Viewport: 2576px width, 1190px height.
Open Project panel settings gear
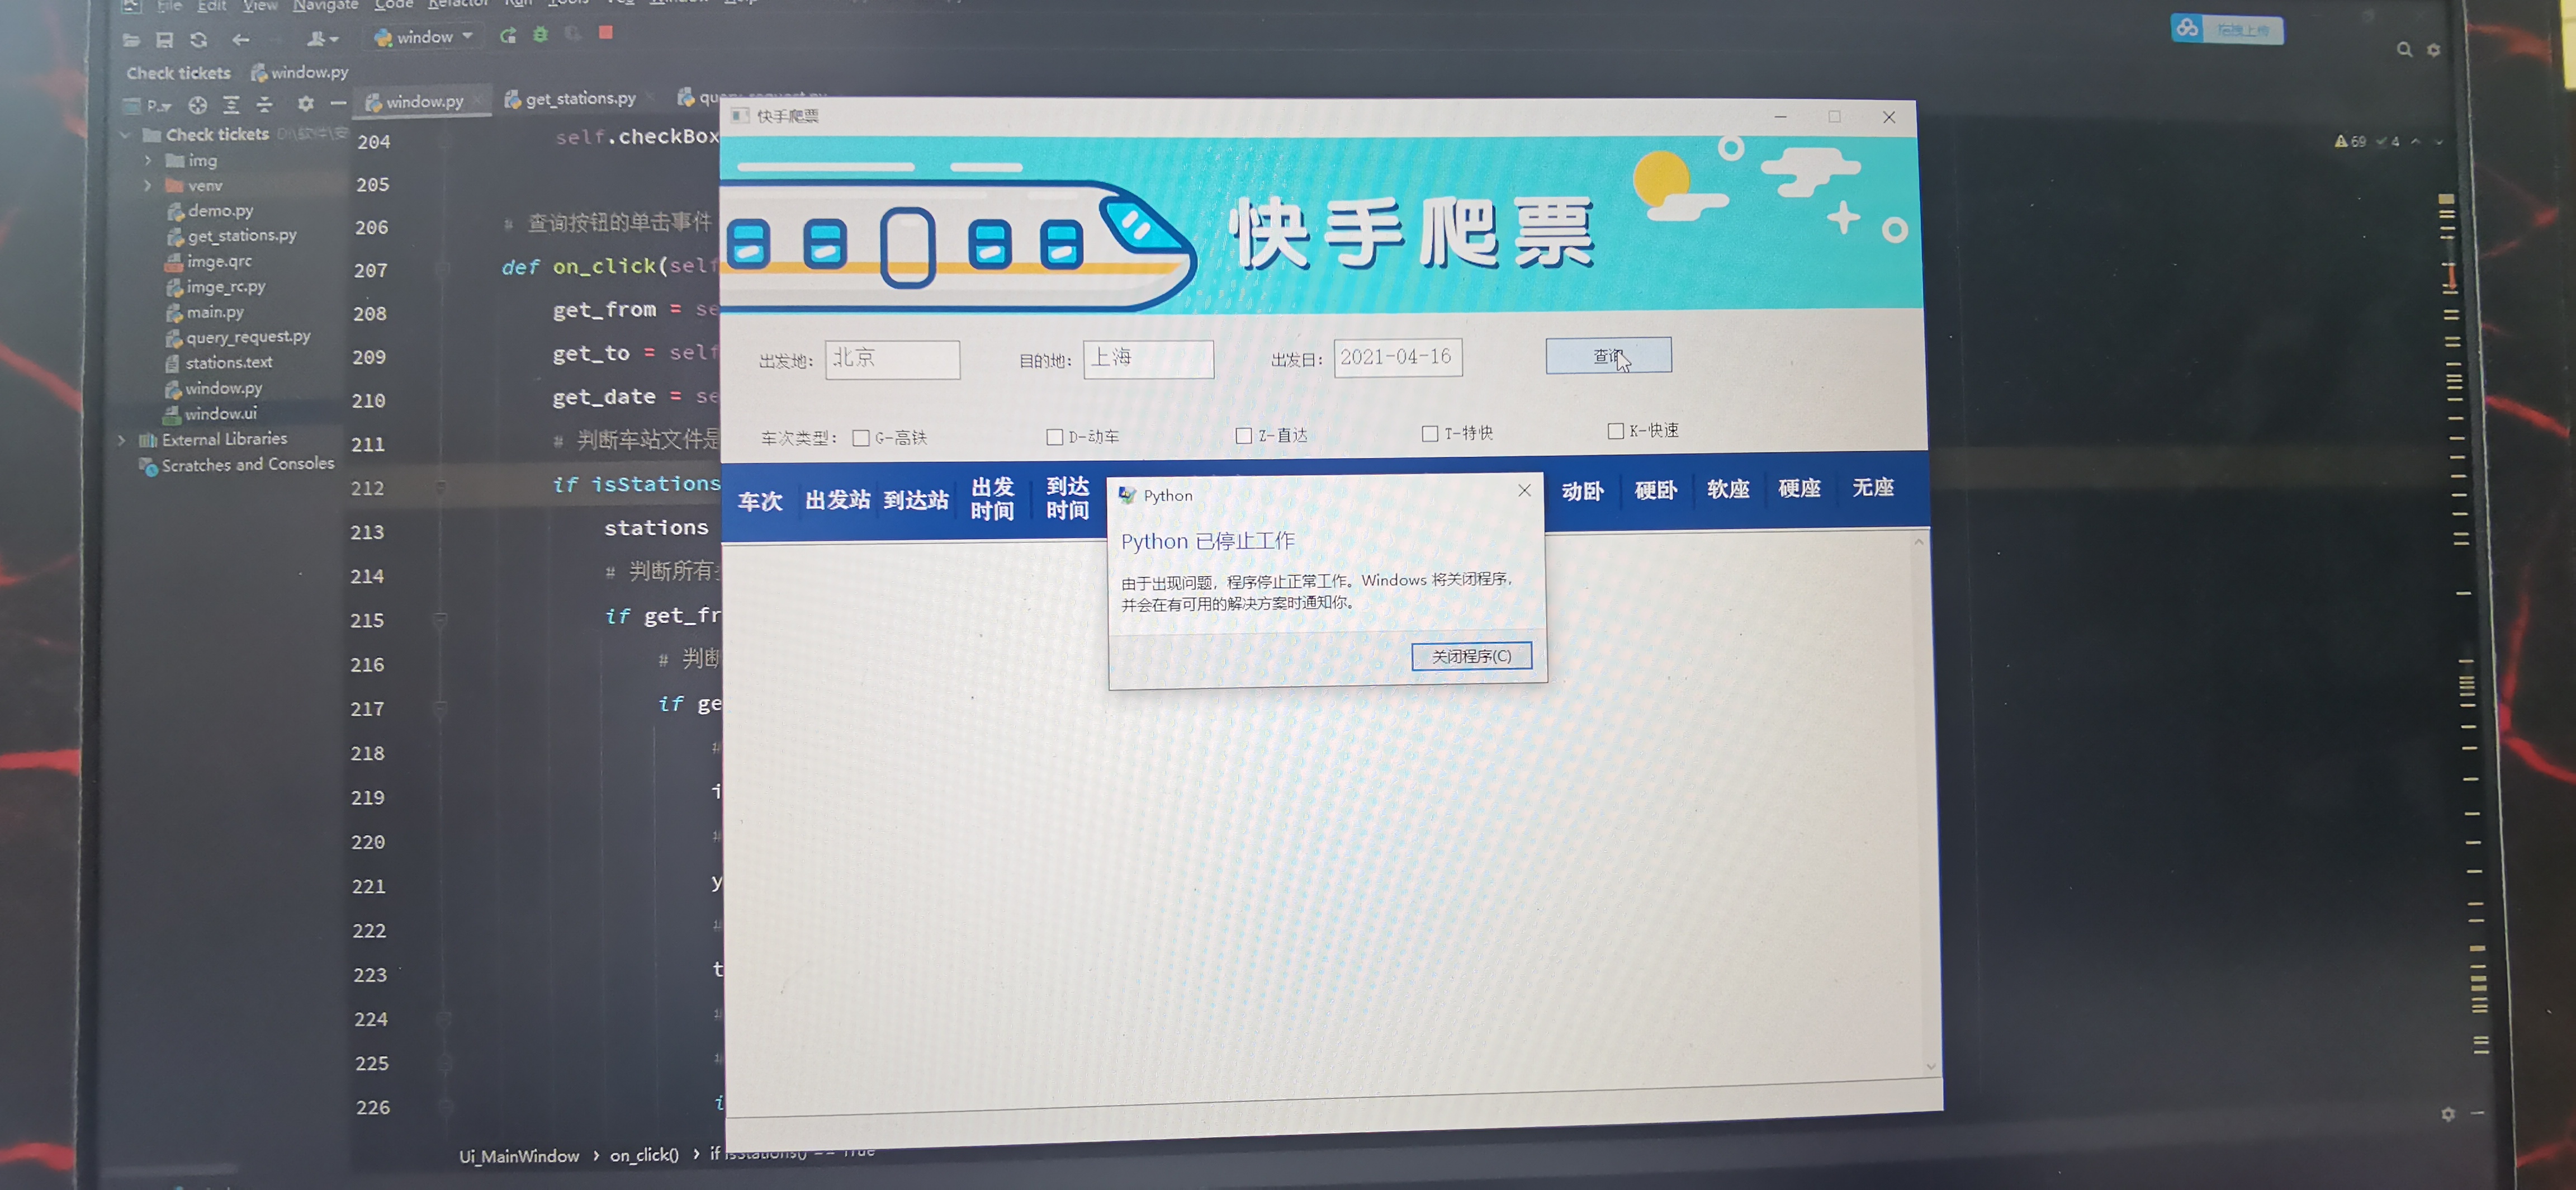click(306, 103)
